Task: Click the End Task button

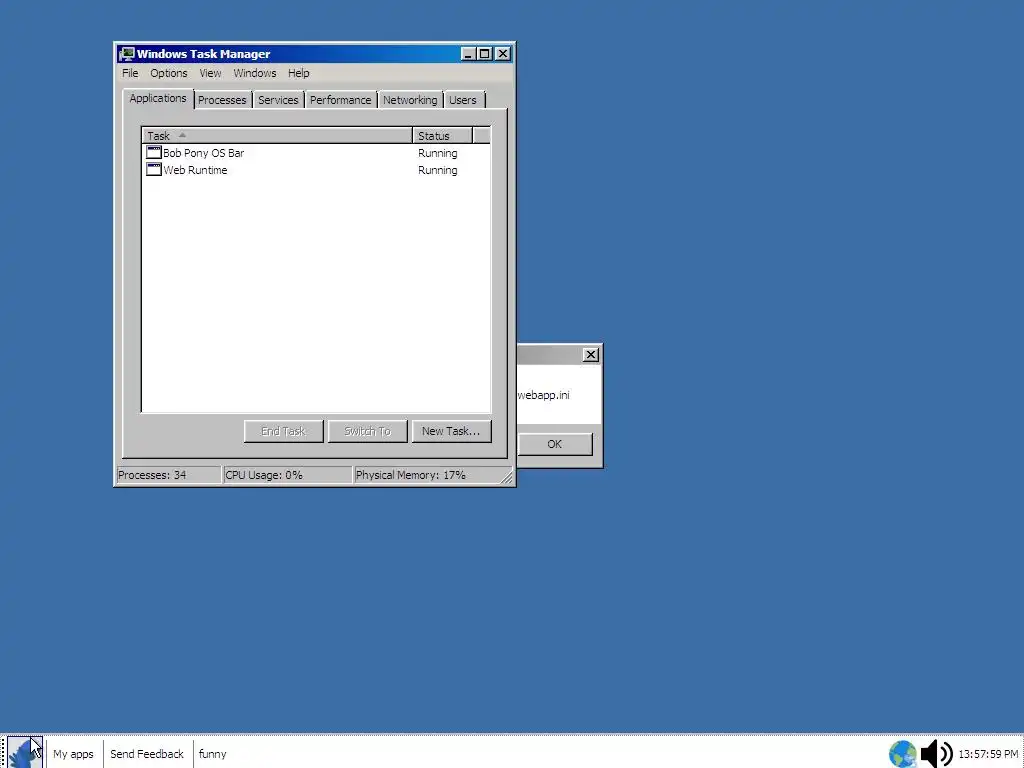Action: pos(283,431)
